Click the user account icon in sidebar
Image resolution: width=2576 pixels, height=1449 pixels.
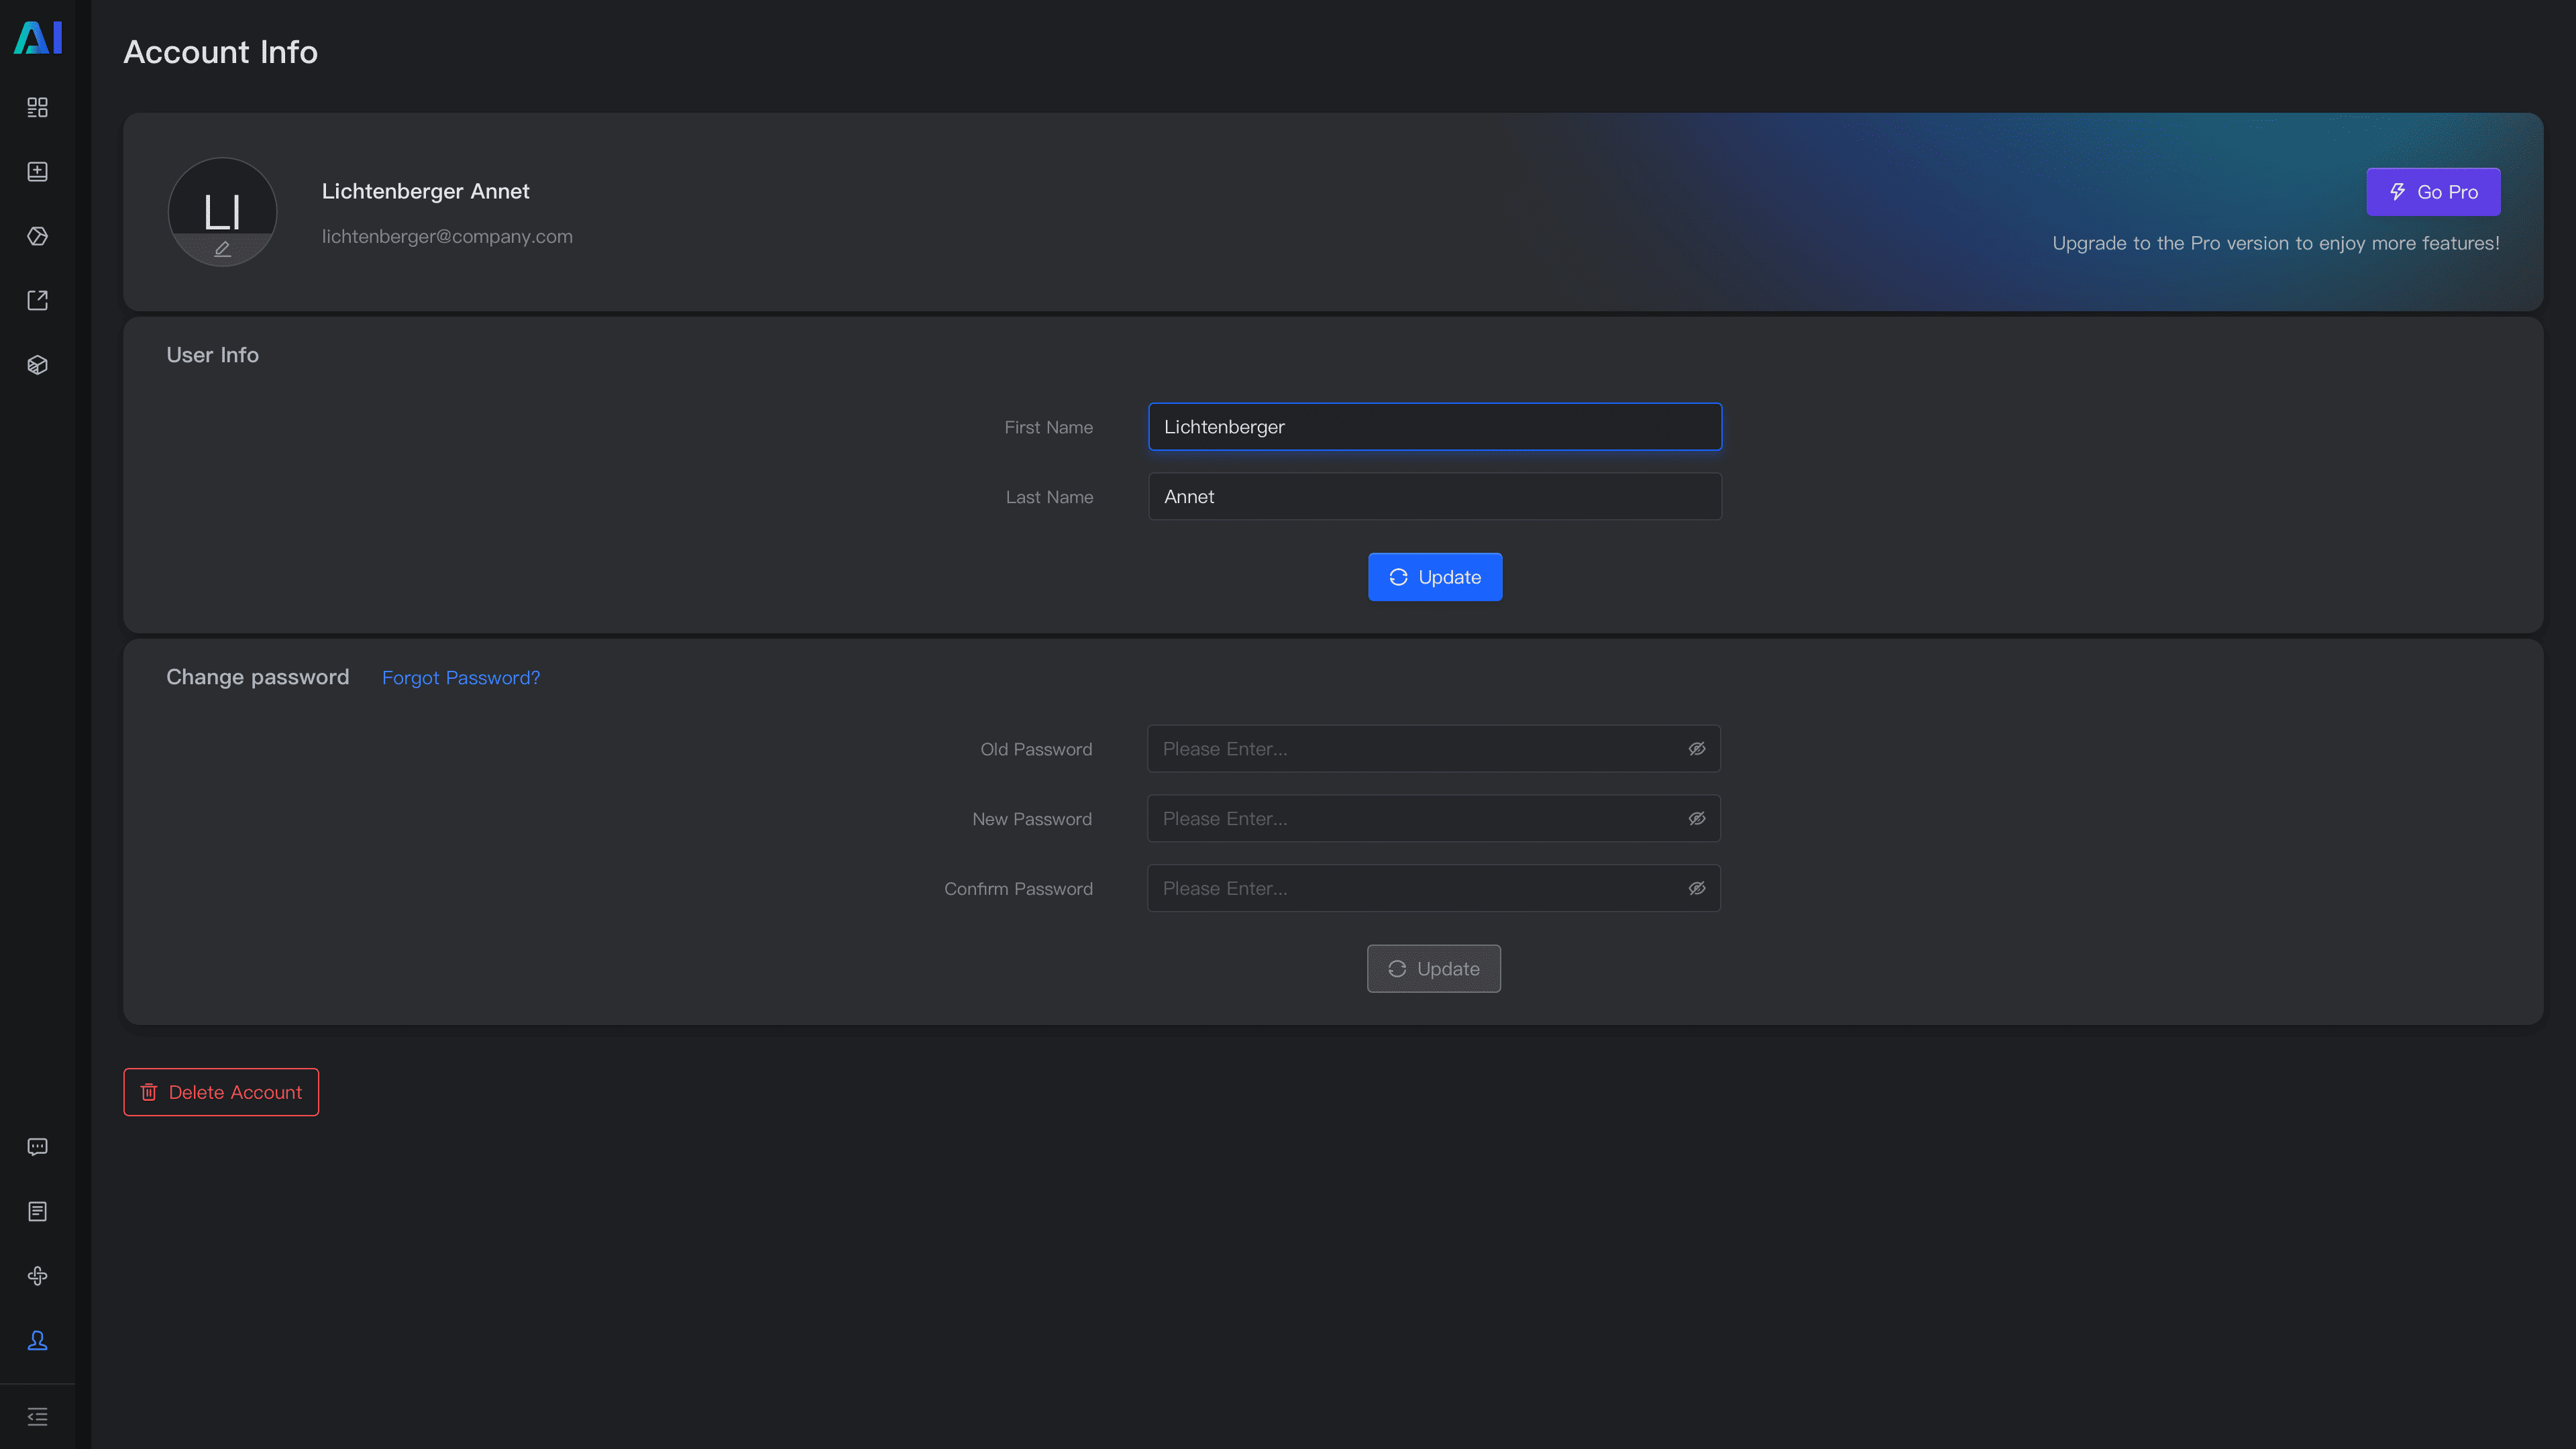(x=37, y=1340)
